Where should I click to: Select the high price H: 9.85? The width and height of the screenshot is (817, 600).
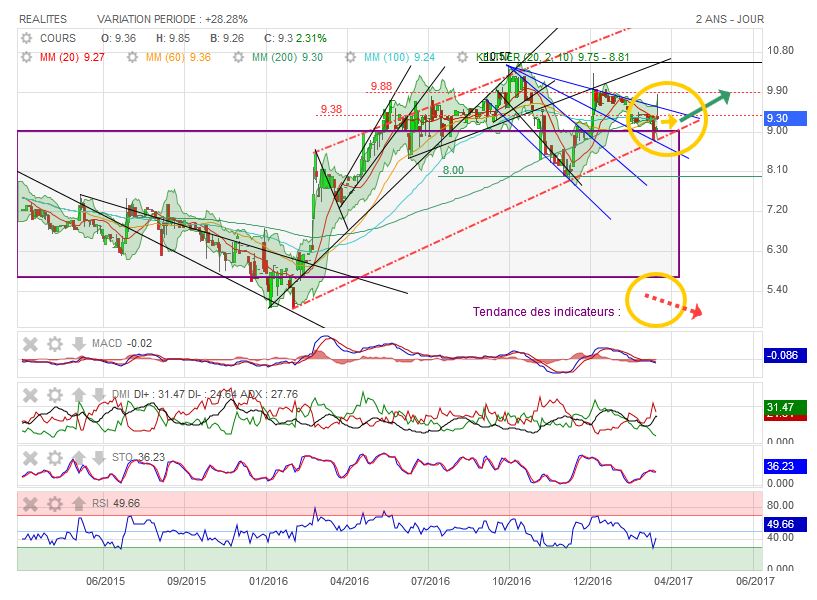[173, 38]
